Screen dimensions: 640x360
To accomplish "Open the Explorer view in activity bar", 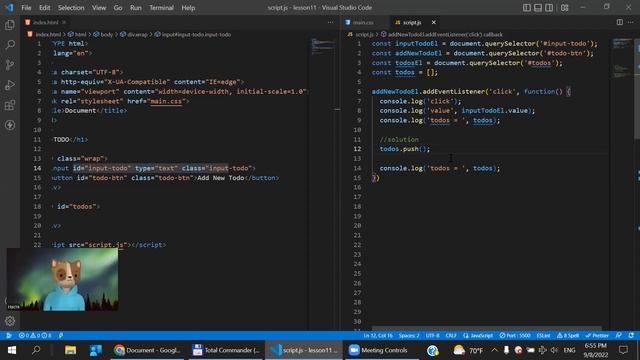I will pyautogui.click(x=10, y=25).
